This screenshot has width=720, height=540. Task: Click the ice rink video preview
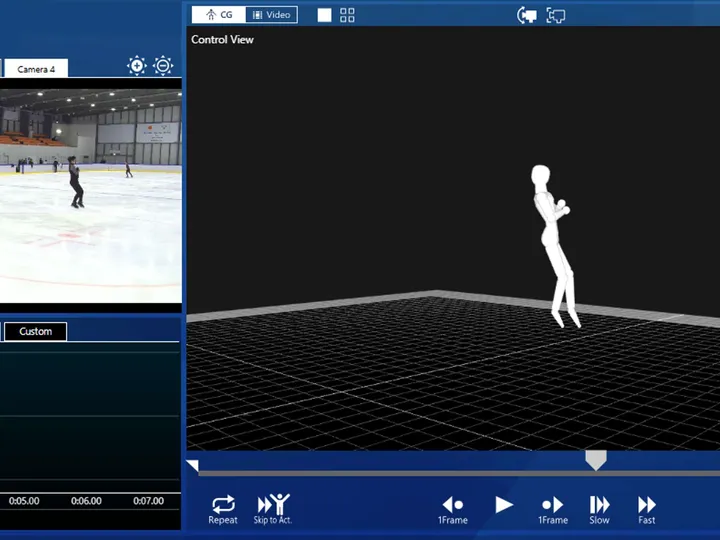(90, 195)
